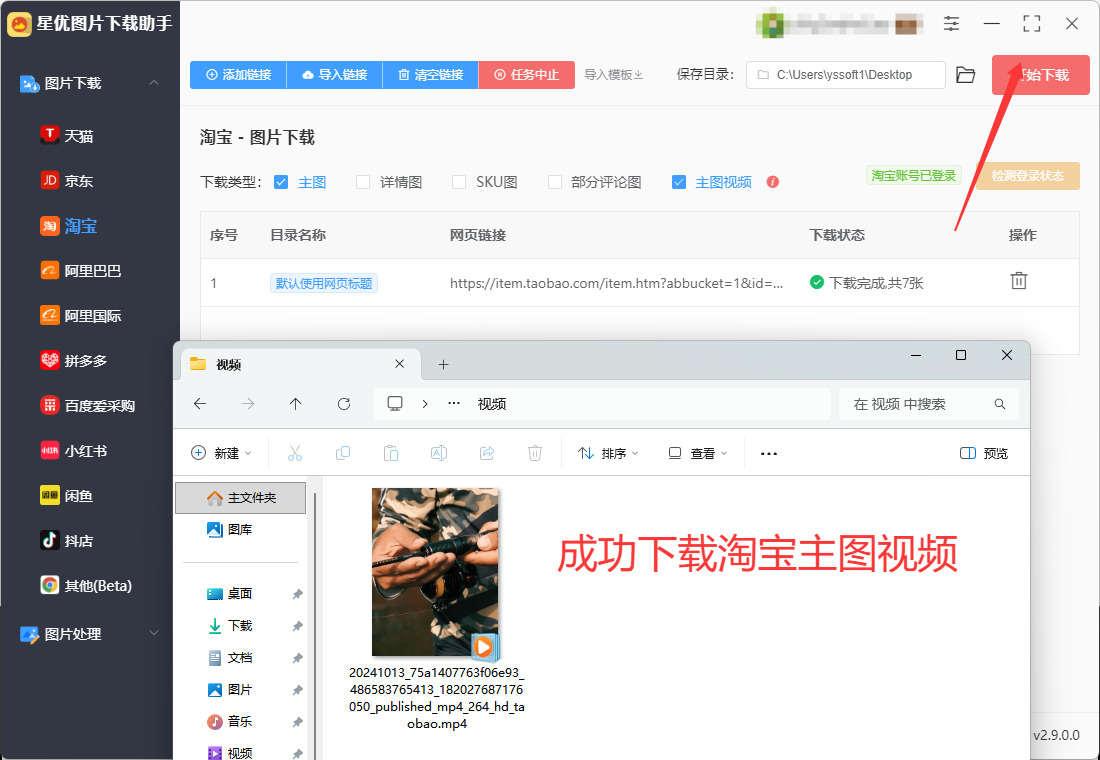Click the 导入链接 button

coord(335,74)
